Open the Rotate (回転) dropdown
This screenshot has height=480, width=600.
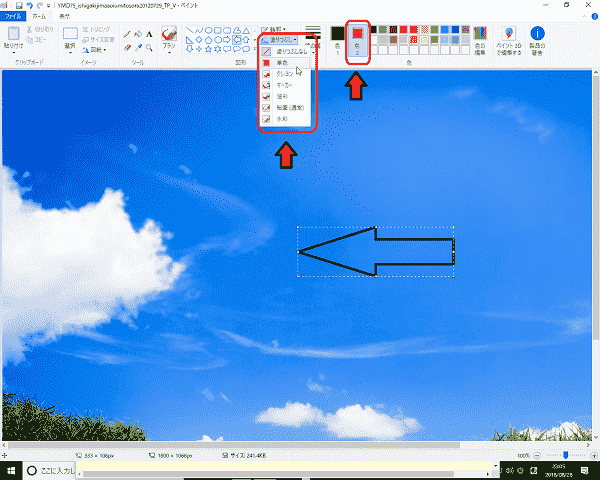(94, 50)
